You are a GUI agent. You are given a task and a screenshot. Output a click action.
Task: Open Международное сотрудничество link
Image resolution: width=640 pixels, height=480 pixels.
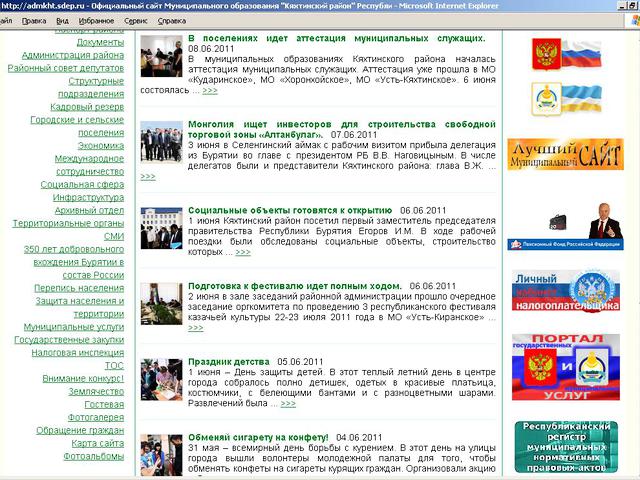89,165
